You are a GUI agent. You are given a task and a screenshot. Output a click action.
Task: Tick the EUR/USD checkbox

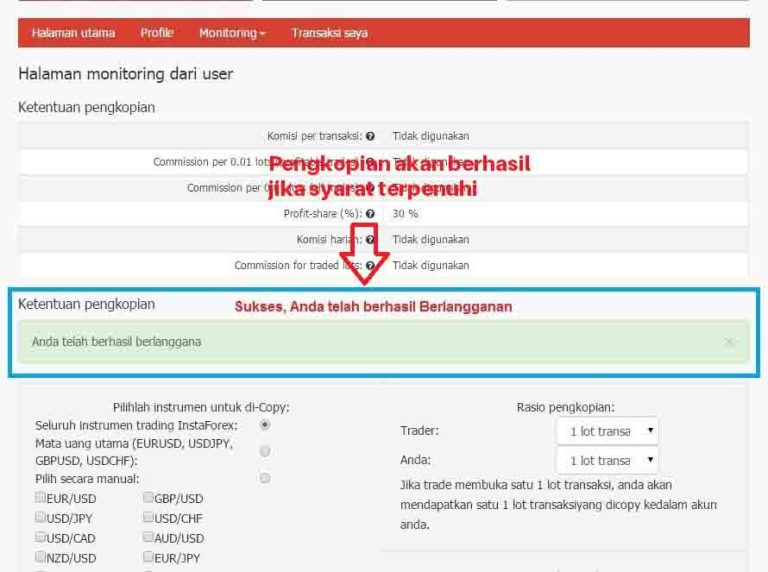(40, 497)
